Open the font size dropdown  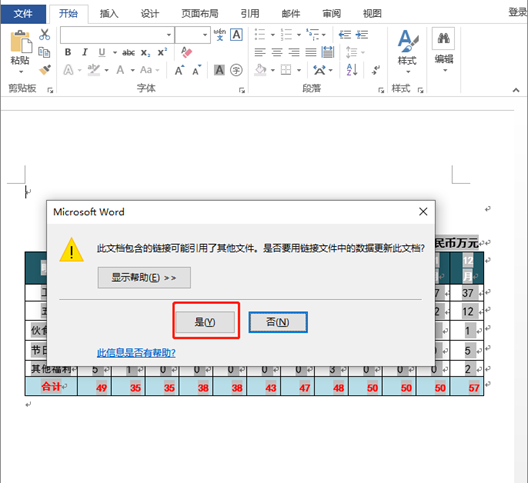(205, 35)
